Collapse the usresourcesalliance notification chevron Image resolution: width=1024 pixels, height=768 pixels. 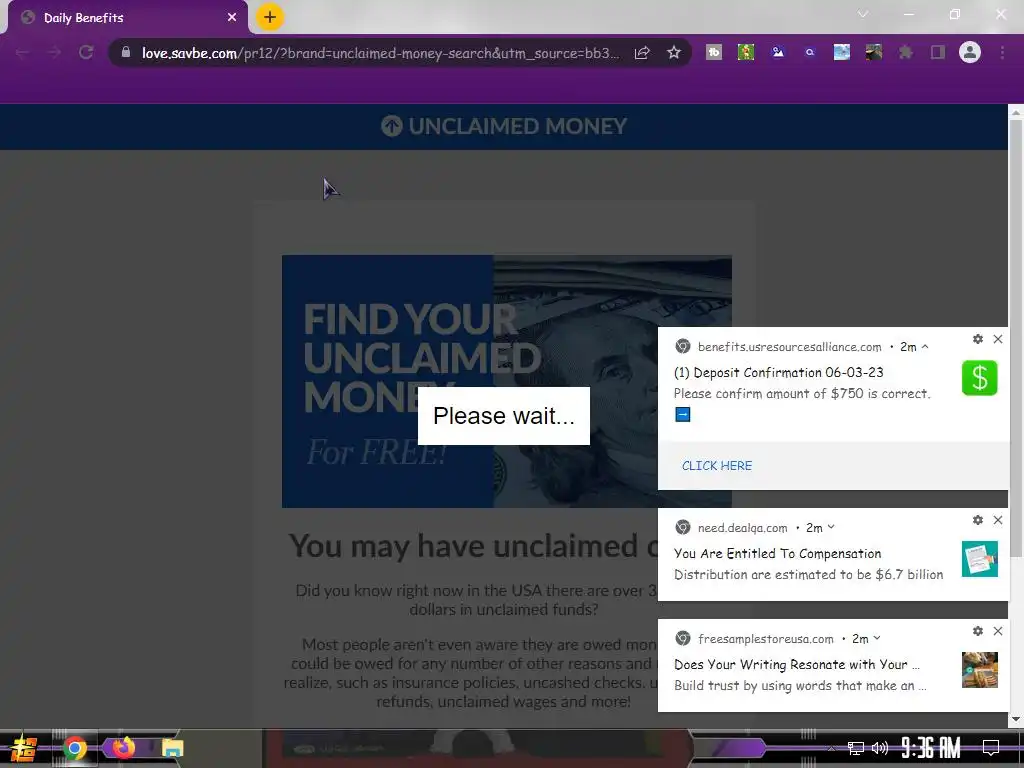click(x=925, y=347)
